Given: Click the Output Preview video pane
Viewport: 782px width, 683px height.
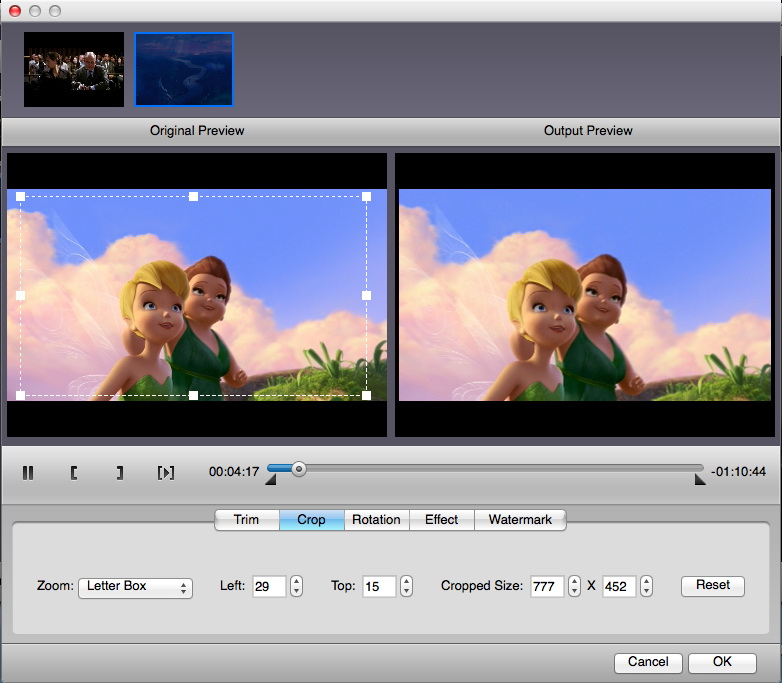Looking at the screenshot, I should pyautogui.click(x=585, y=295).
